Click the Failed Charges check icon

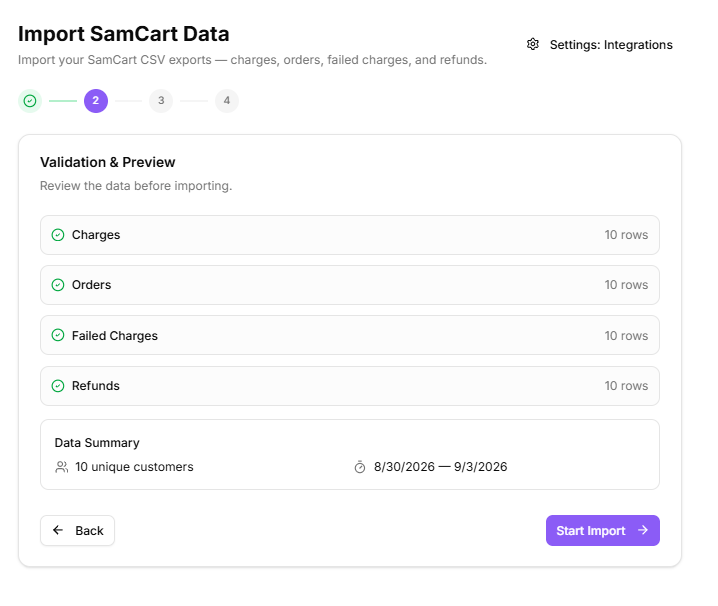[x=58, y=335]
